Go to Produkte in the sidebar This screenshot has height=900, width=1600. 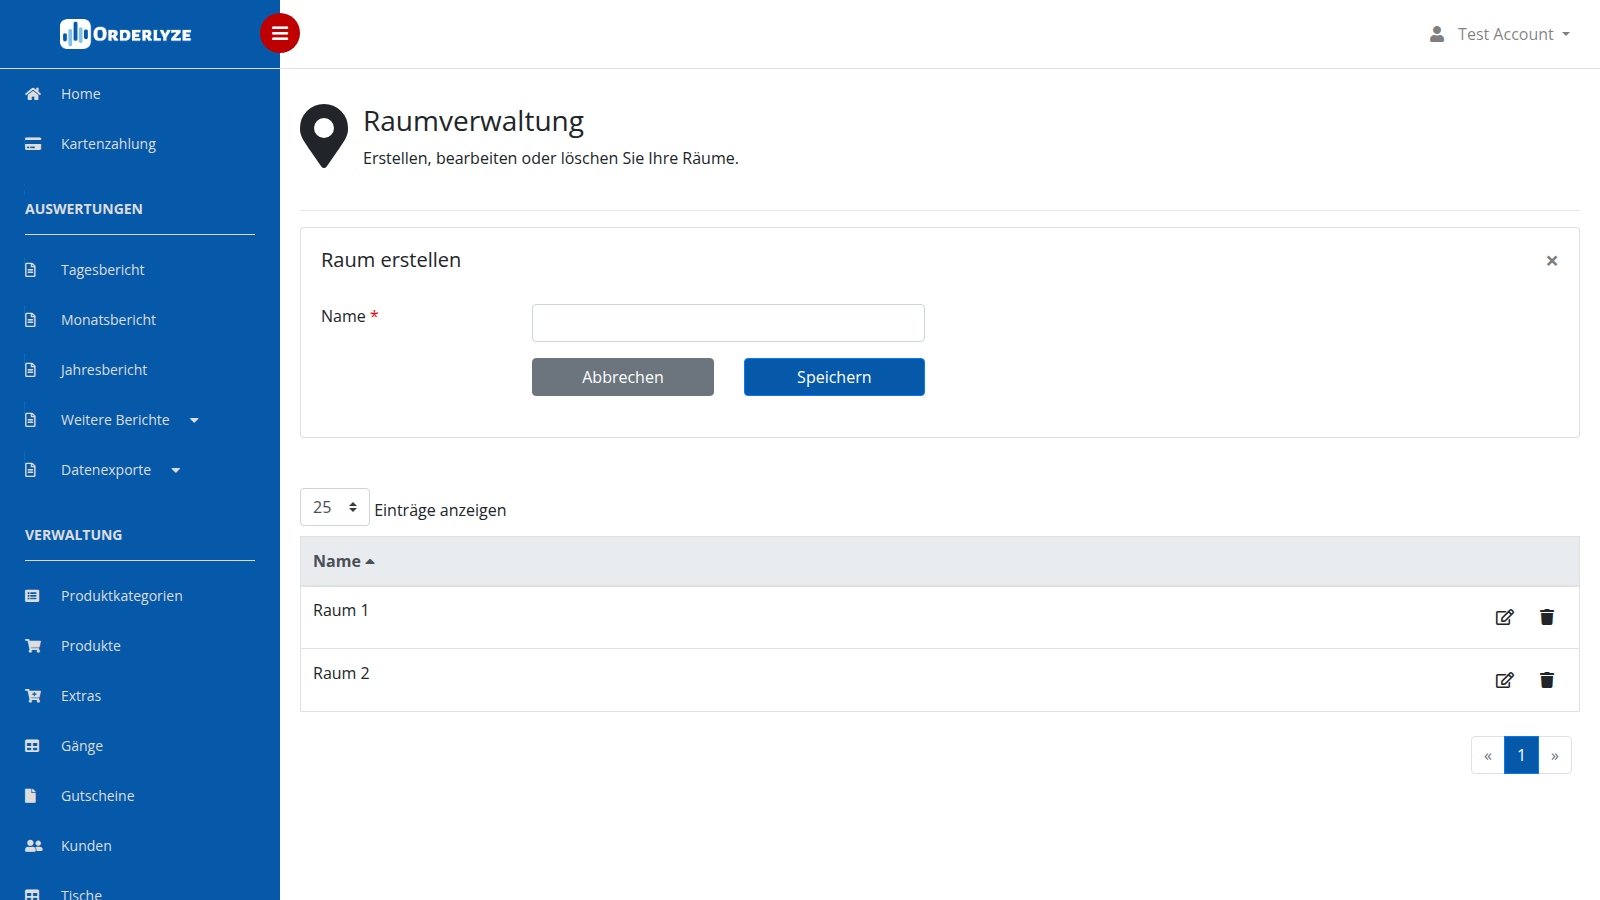pyautogui.click(x=91, y=646)
